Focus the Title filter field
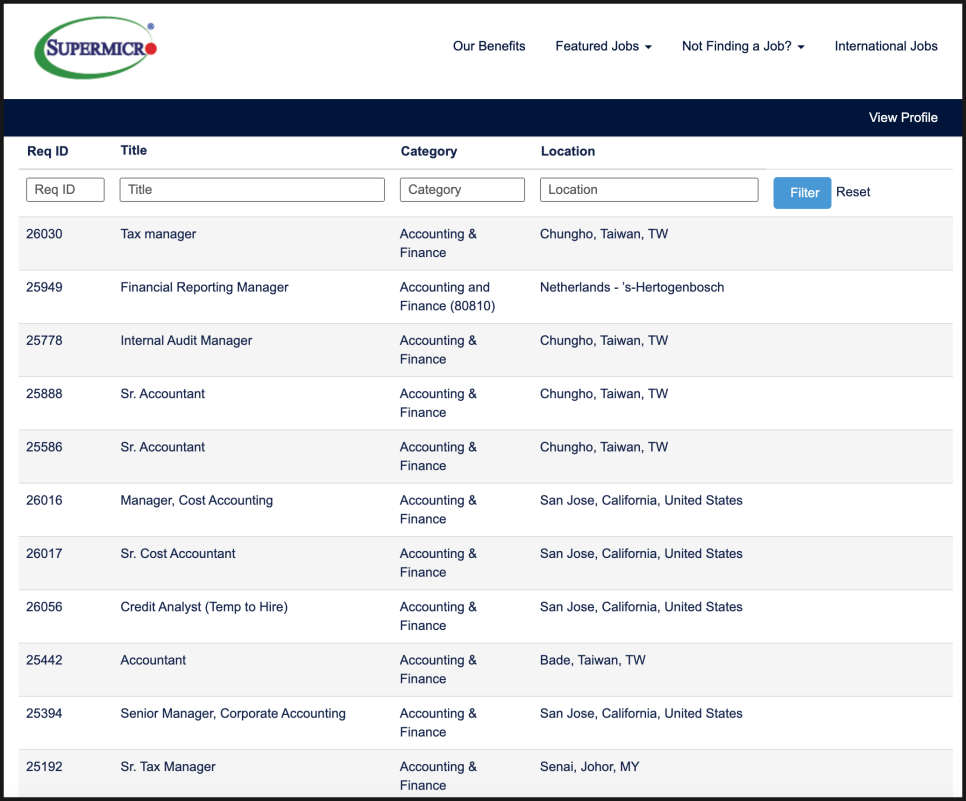Viewport: 966px width, 801px height. (x=252, y=190)
